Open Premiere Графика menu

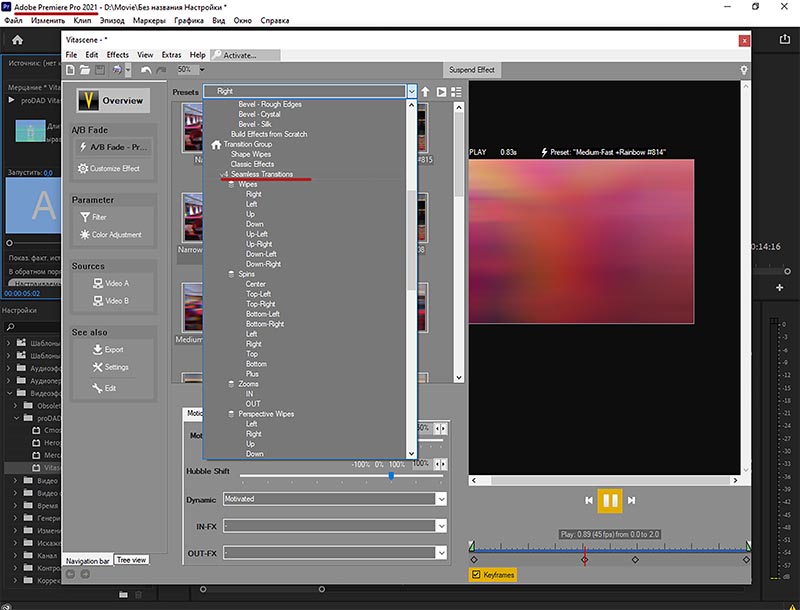coord(189,20)
